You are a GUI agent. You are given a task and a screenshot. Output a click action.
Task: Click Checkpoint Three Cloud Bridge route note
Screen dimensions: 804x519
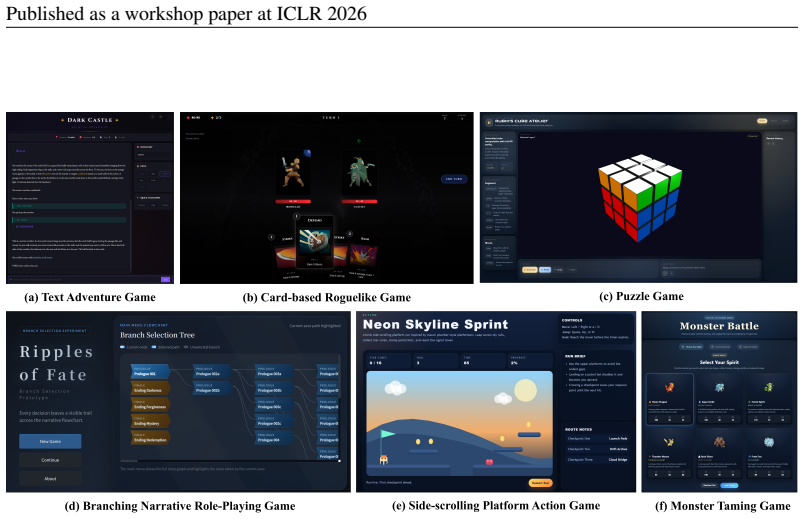[x=597, y=460]
